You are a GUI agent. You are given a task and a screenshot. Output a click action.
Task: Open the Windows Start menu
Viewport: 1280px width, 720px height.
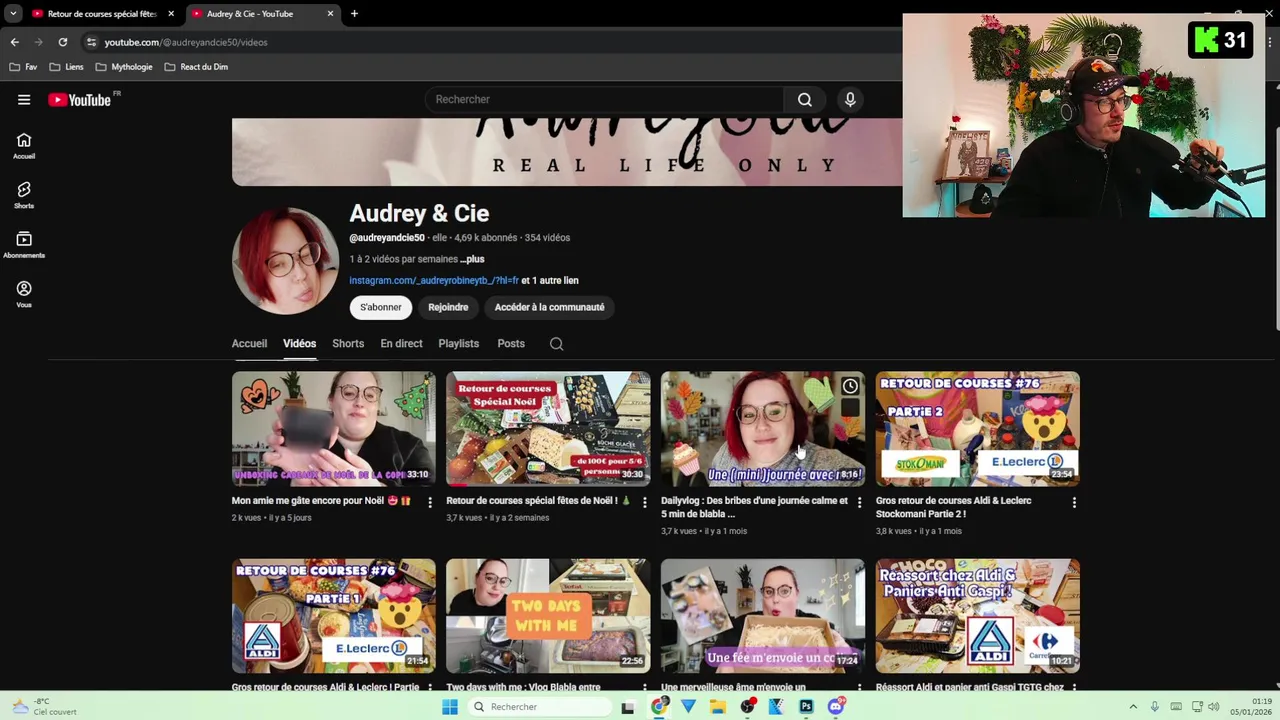point(450,707)
